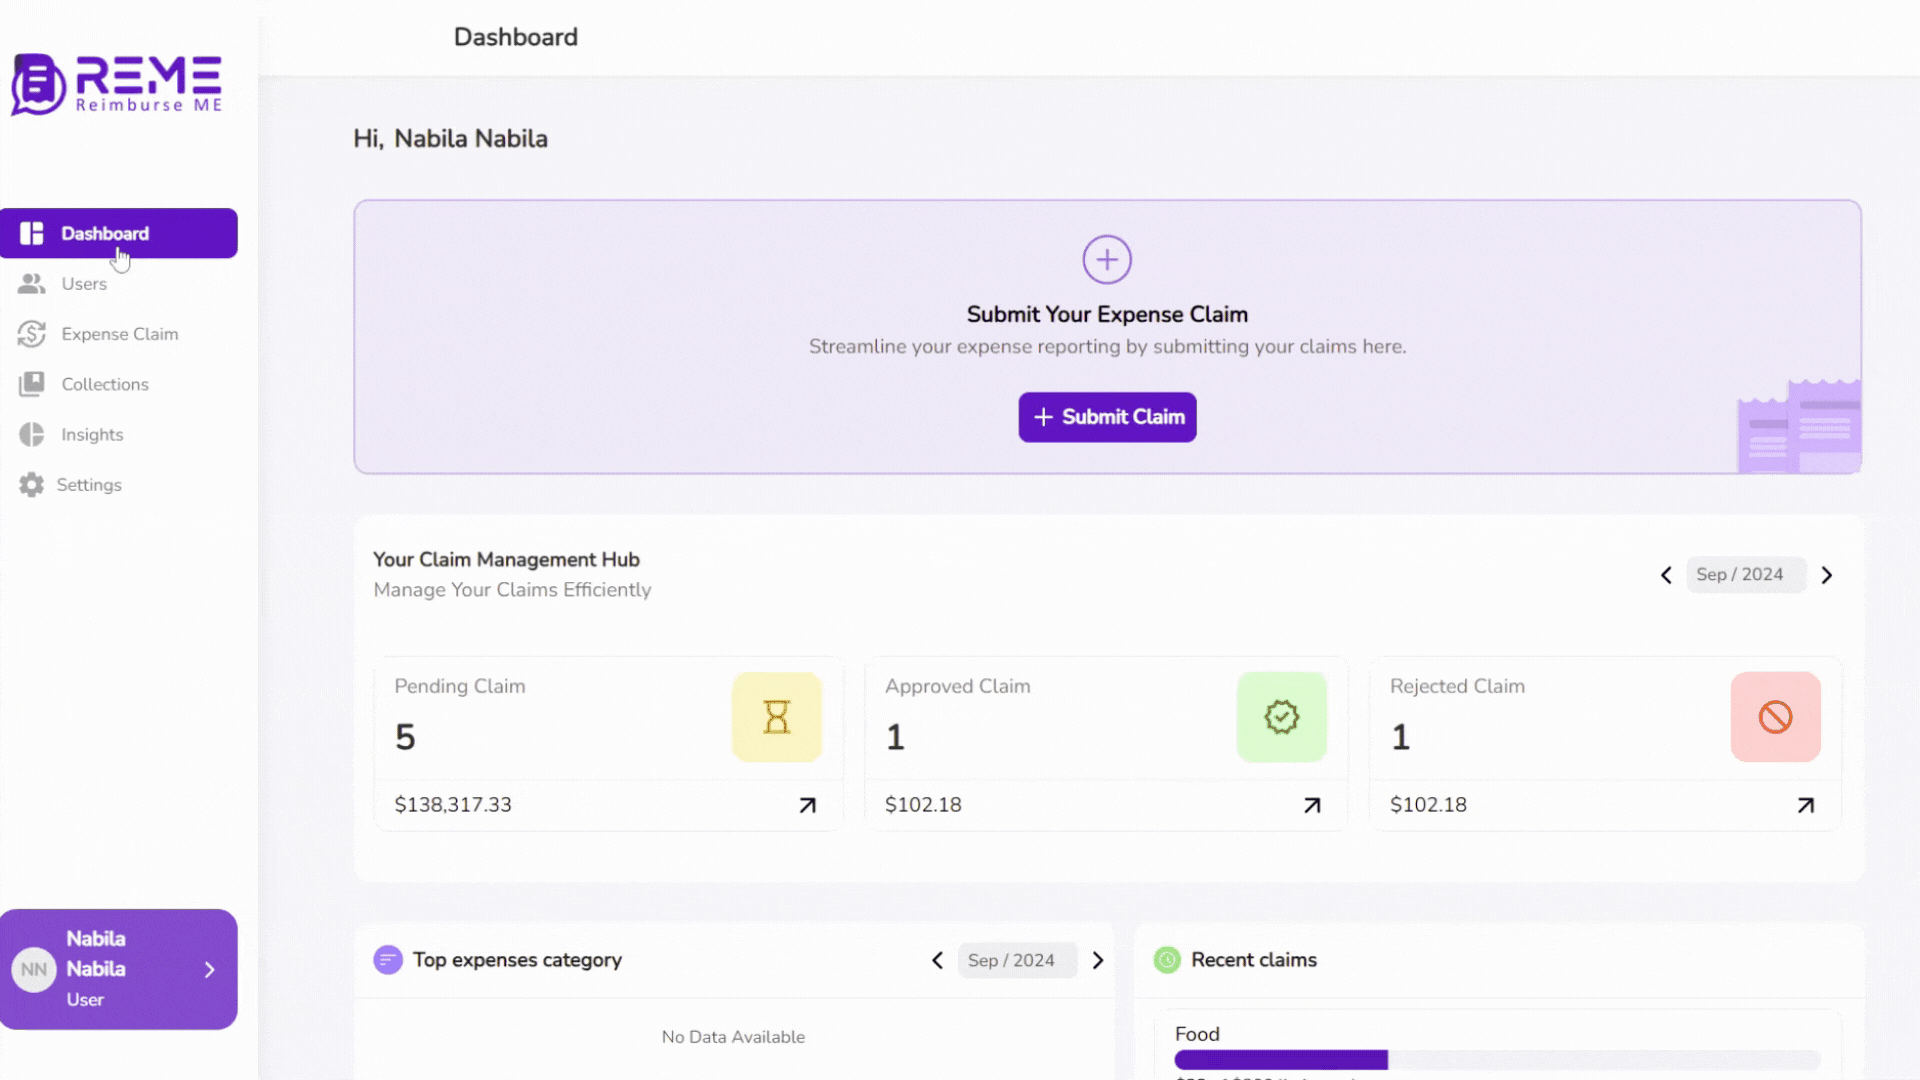Screen dimensions: 1920x1080
Task: Open Rejected Claim details via arrow icon
Action: click(x=1806, y=805)
